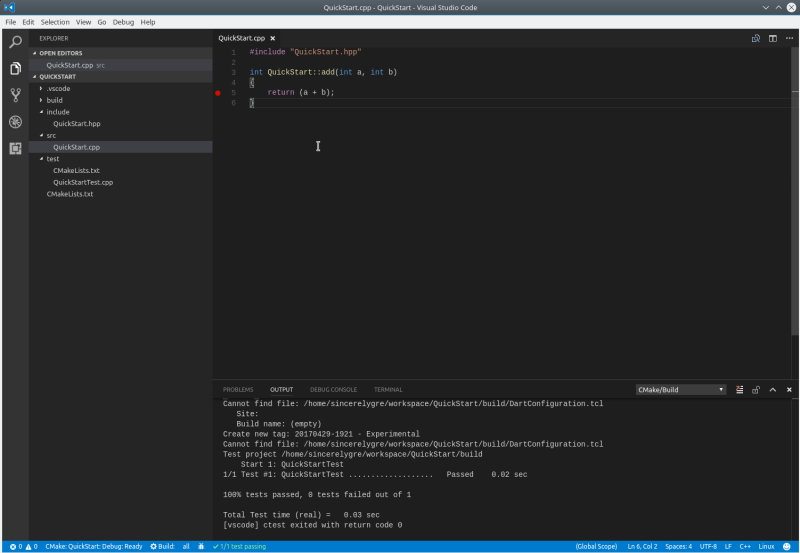Go to line via 'Ln 6, Col 2'
This screenshot has height=553, width=800.
click(642, 546)
